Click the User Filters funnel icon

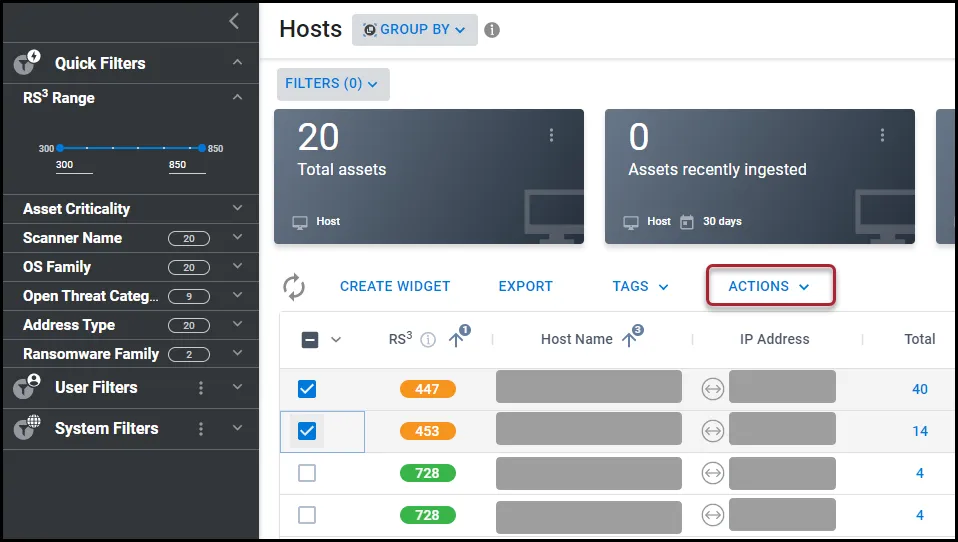[x=27, y=387]
